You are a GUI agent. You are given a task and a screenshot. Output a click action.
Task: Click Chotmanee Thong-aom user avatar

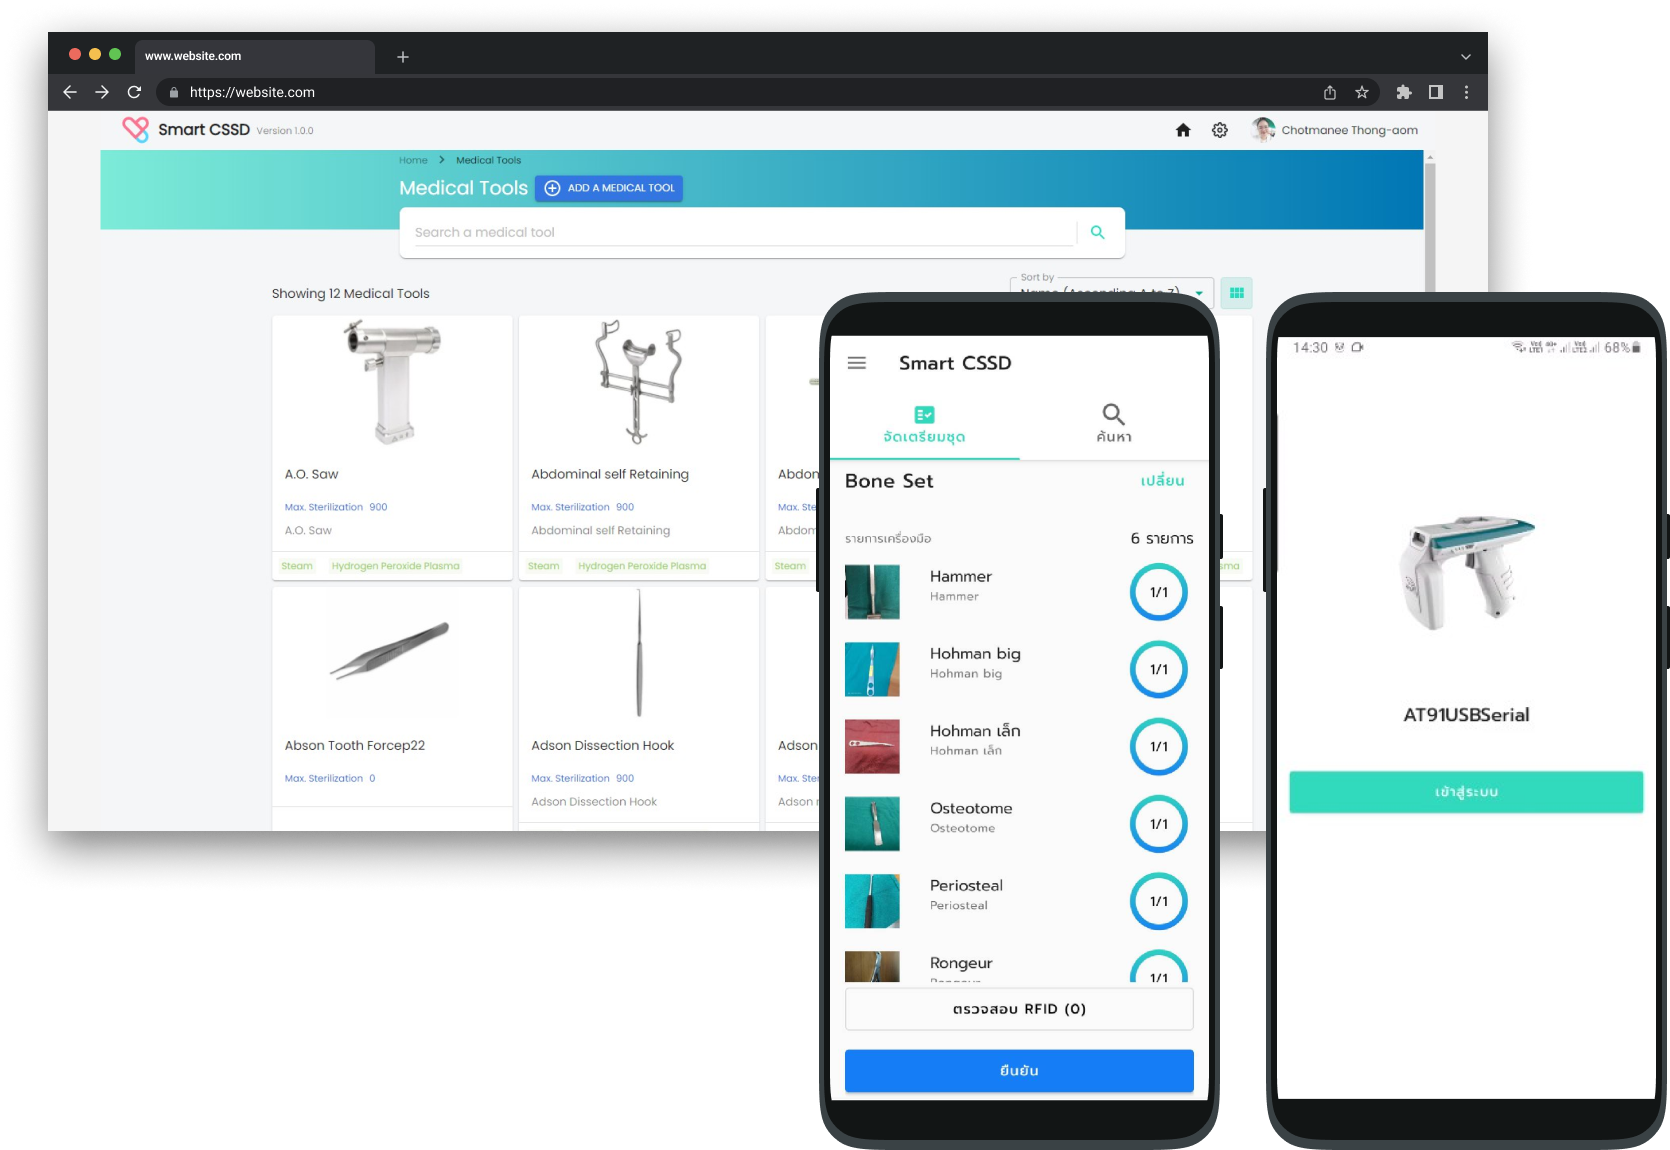(1263, 130)
